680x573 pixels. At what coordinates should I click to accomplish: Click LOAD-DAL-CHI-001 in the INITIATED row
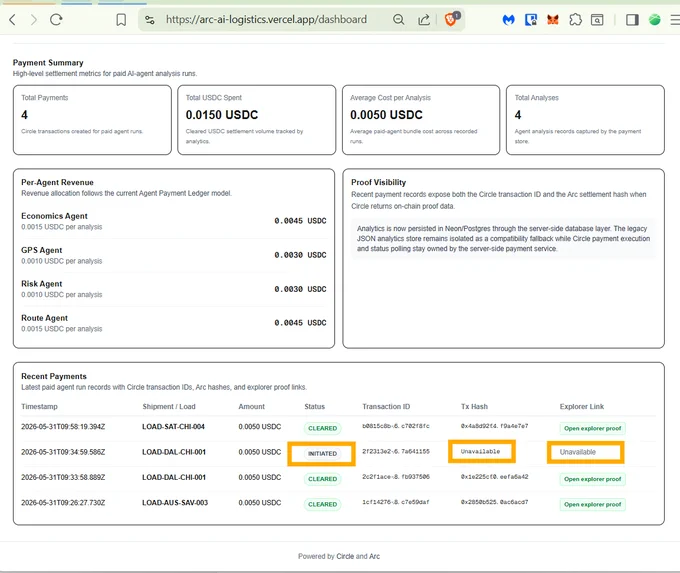tap(174, 452)
